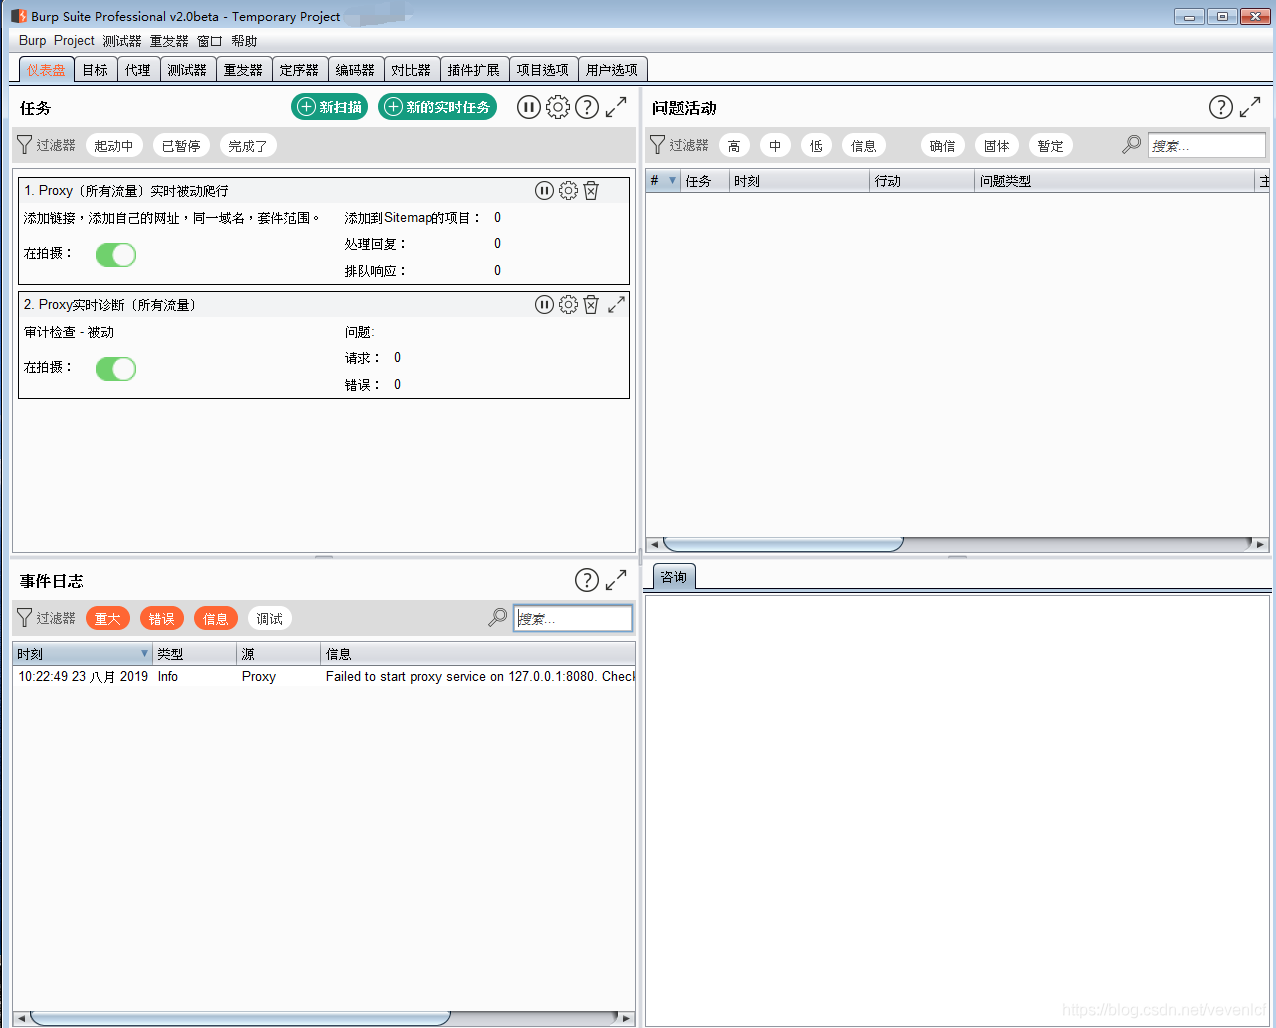Viewport: 1276px width, 1028px height.
Task: Sort issues by the # column arrow
Action: [672, 181]
